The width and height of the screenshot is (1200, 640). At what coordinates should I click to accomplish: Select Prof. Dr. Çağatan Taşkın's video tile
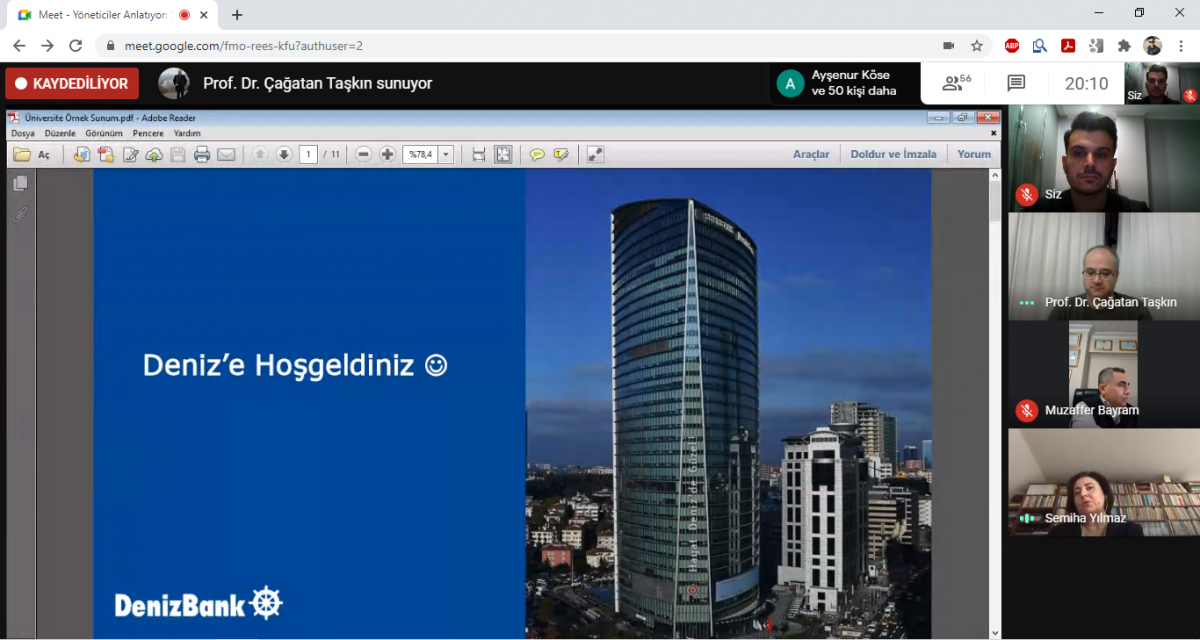coord(1104,266)
